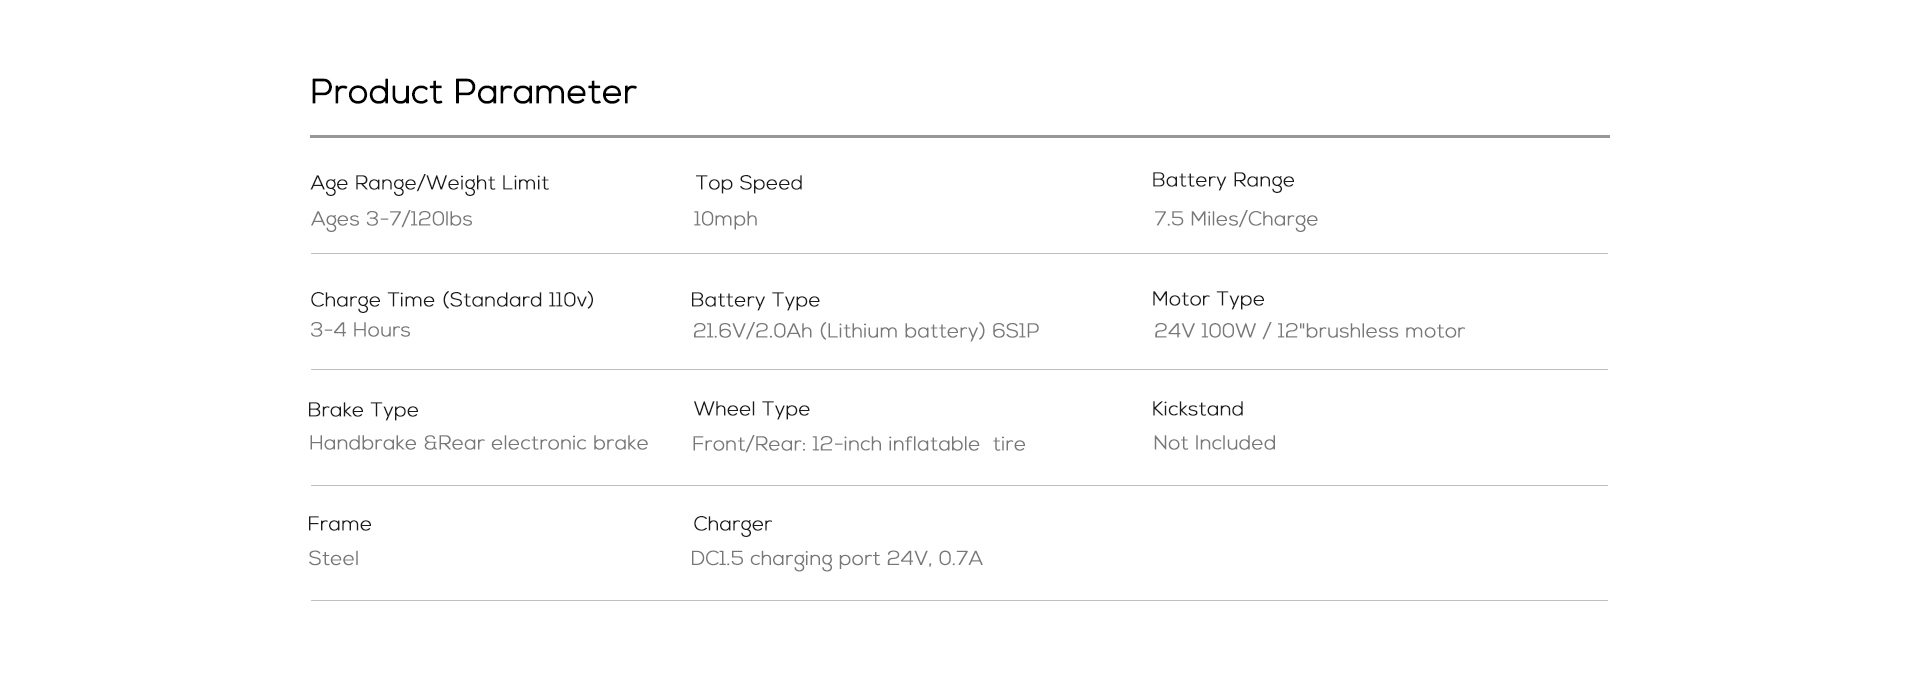Click the 3-4 Hours value
Viewport: 1920px width, 700px height.
(360, 330)
